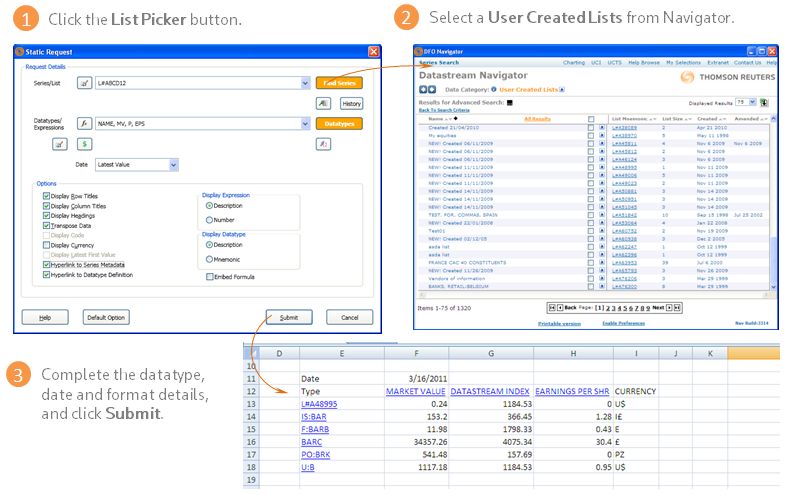Open the Displayed Results 75 dropdown
This screenshot has width=787, height=495.
(752, 102)
